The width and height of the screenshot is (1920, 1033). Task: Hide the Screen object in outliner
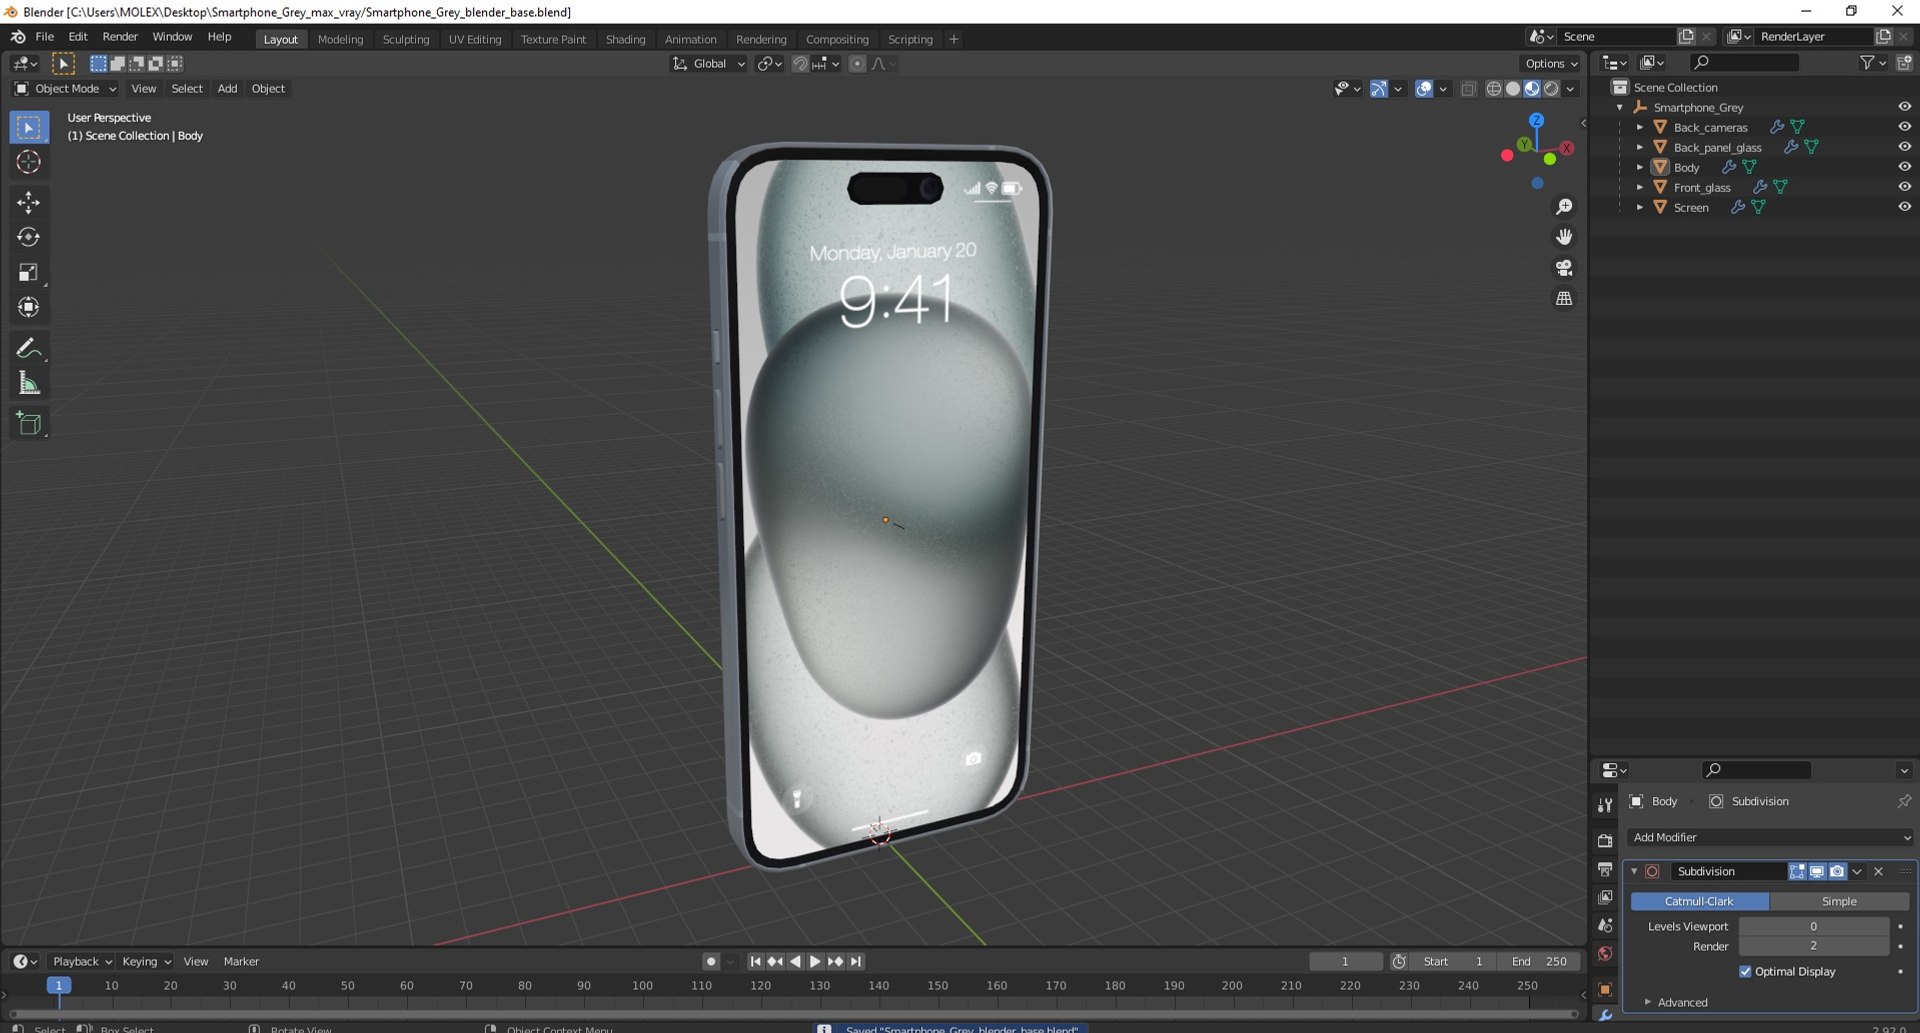click(1904, 207)
